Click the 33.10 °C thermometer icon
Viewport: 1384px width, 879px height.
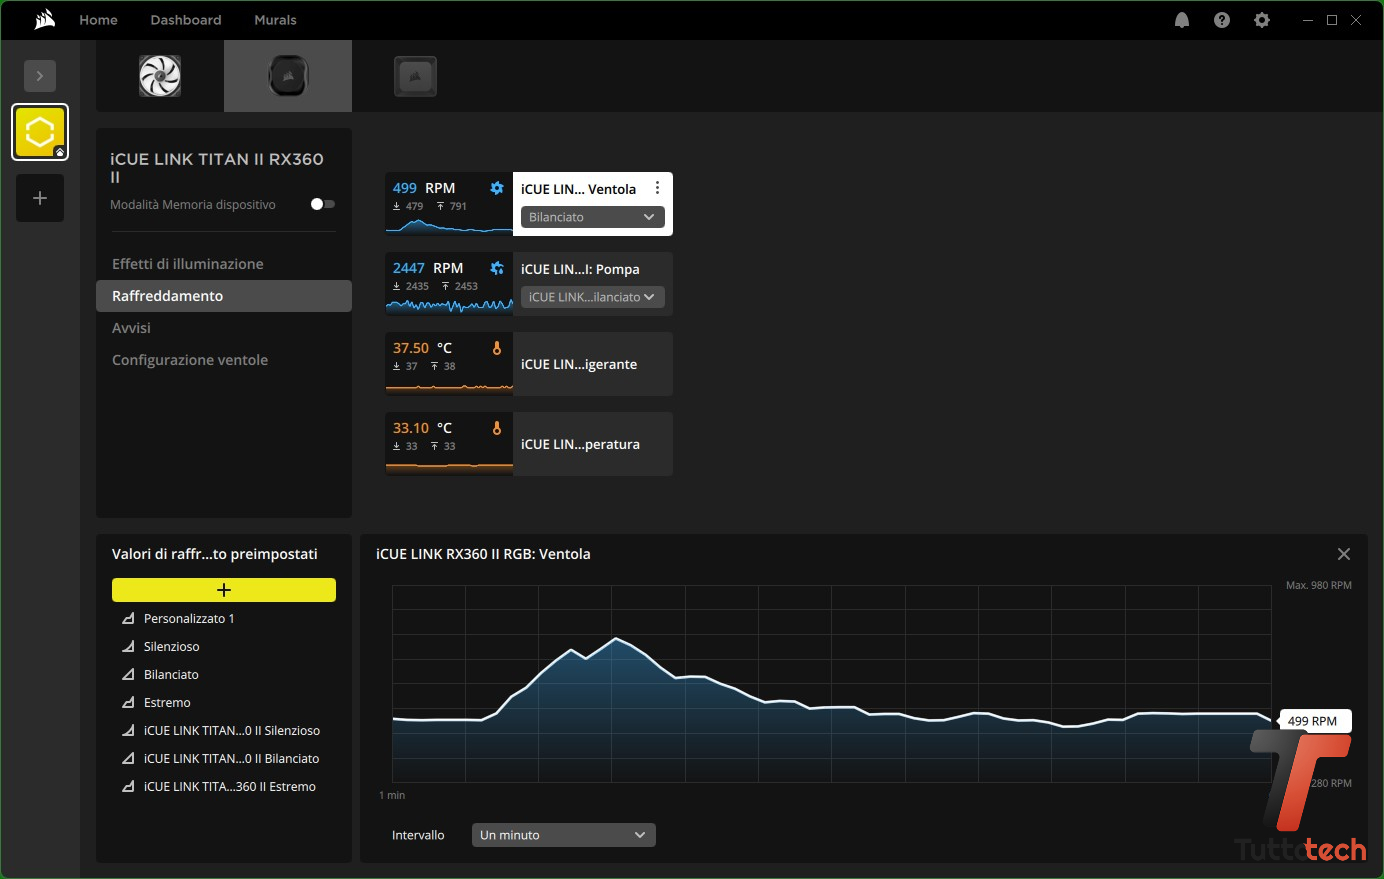(497, 428)
